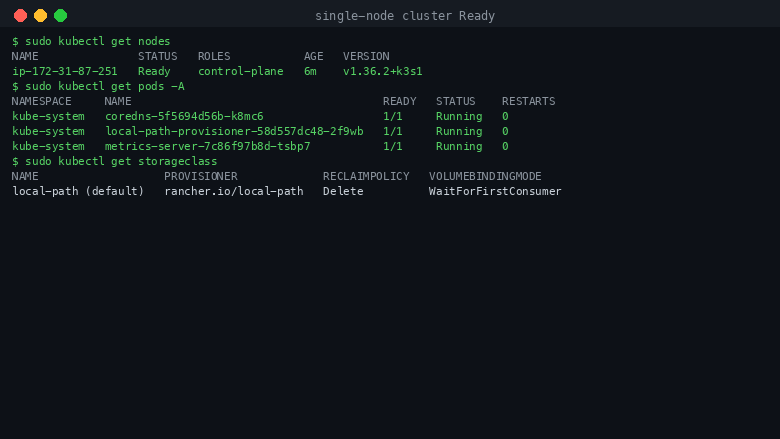Click the 'control-plane' role value

241,71
